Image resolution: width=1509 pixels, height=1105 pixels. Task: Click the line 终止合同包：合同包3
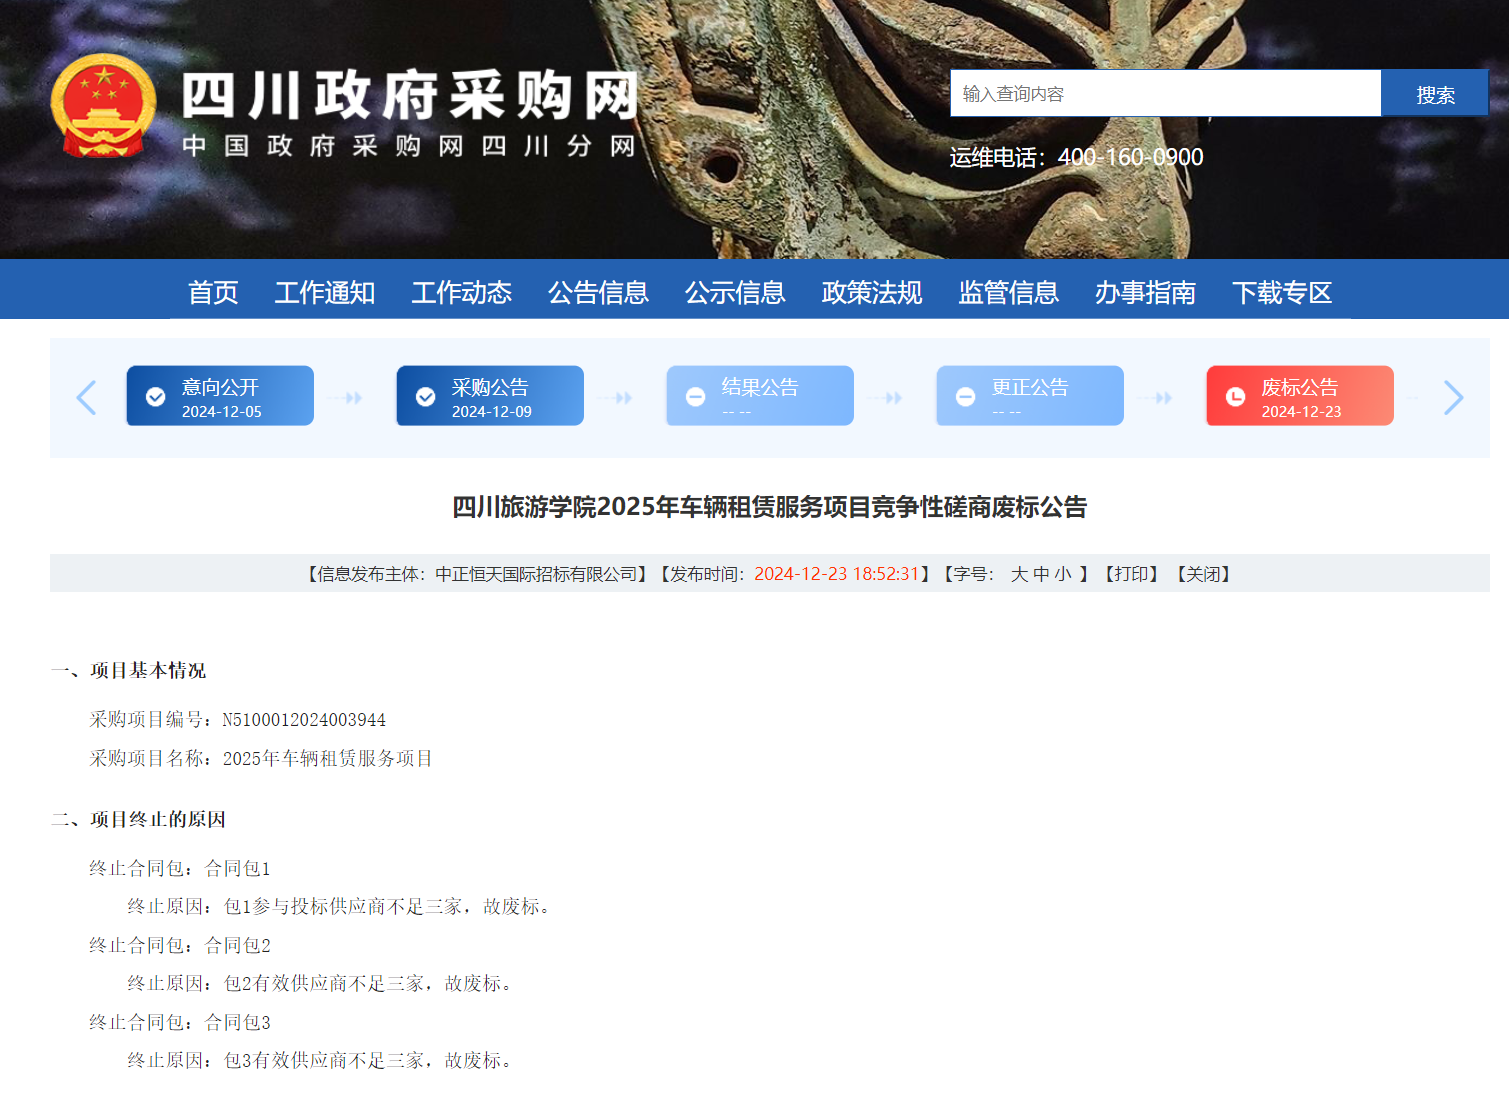click(x=180, y=1022)
